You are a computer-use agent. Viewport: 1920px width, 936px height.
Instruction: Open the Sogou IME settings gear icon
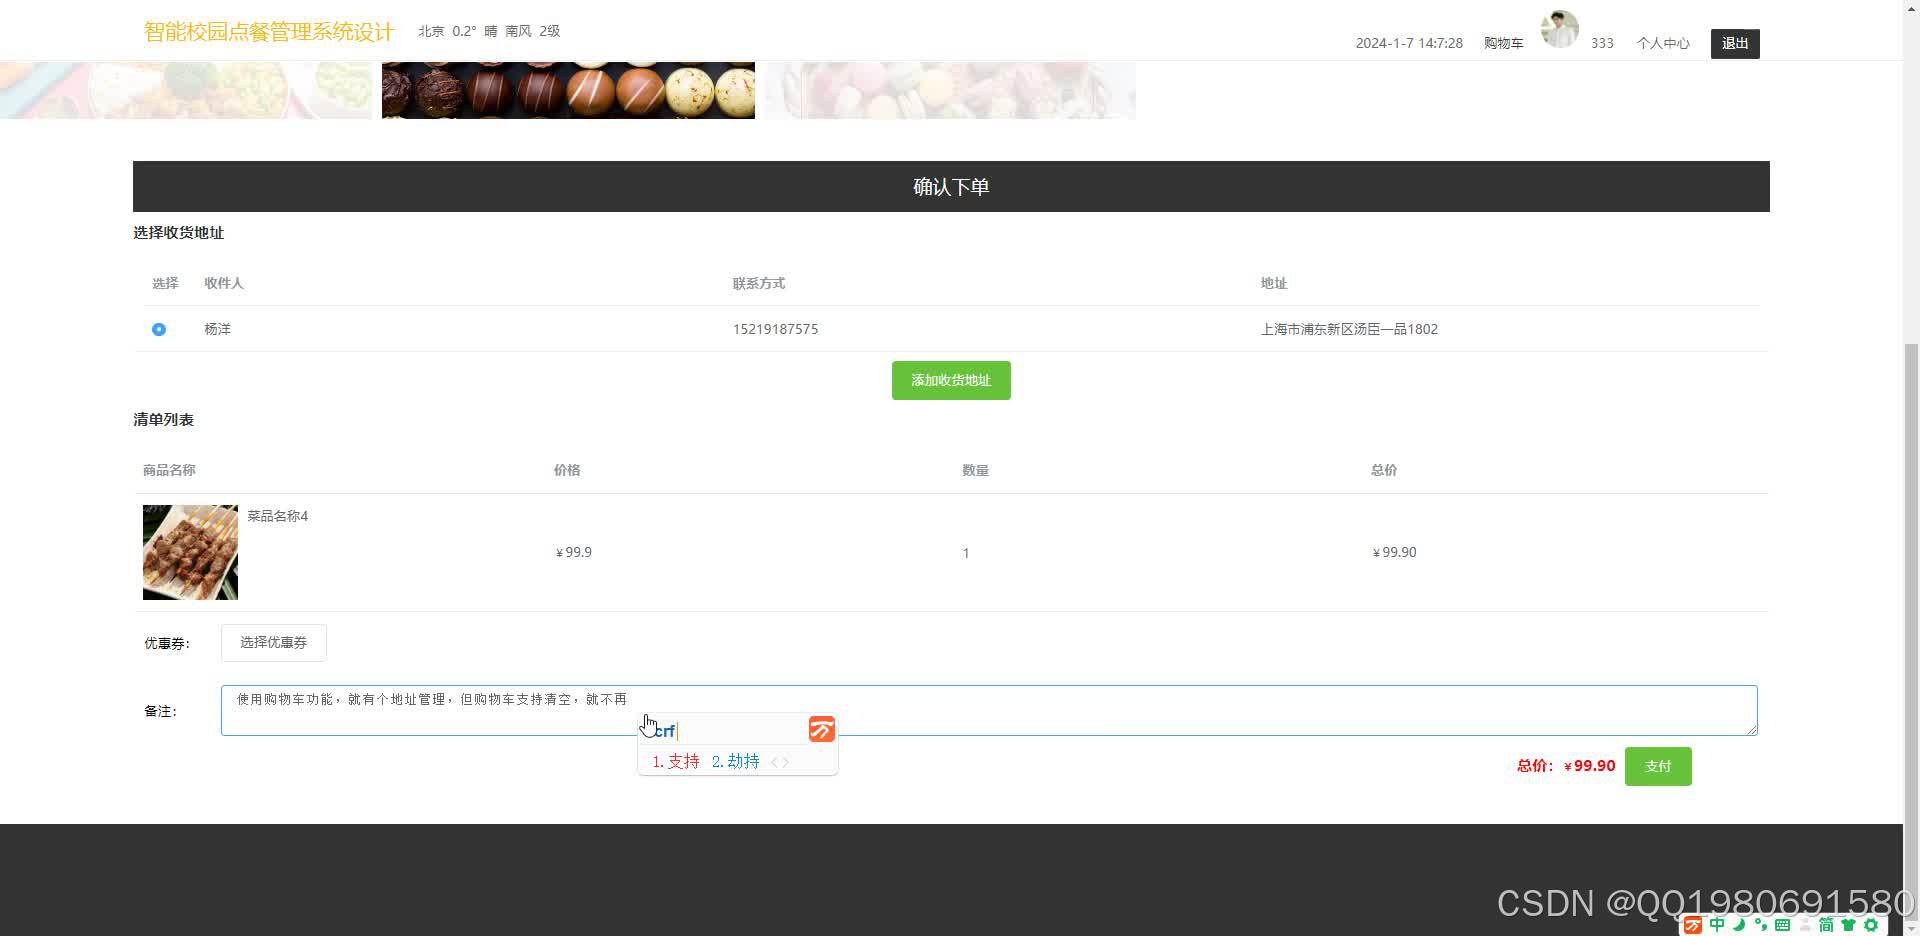coord(1870,925)
